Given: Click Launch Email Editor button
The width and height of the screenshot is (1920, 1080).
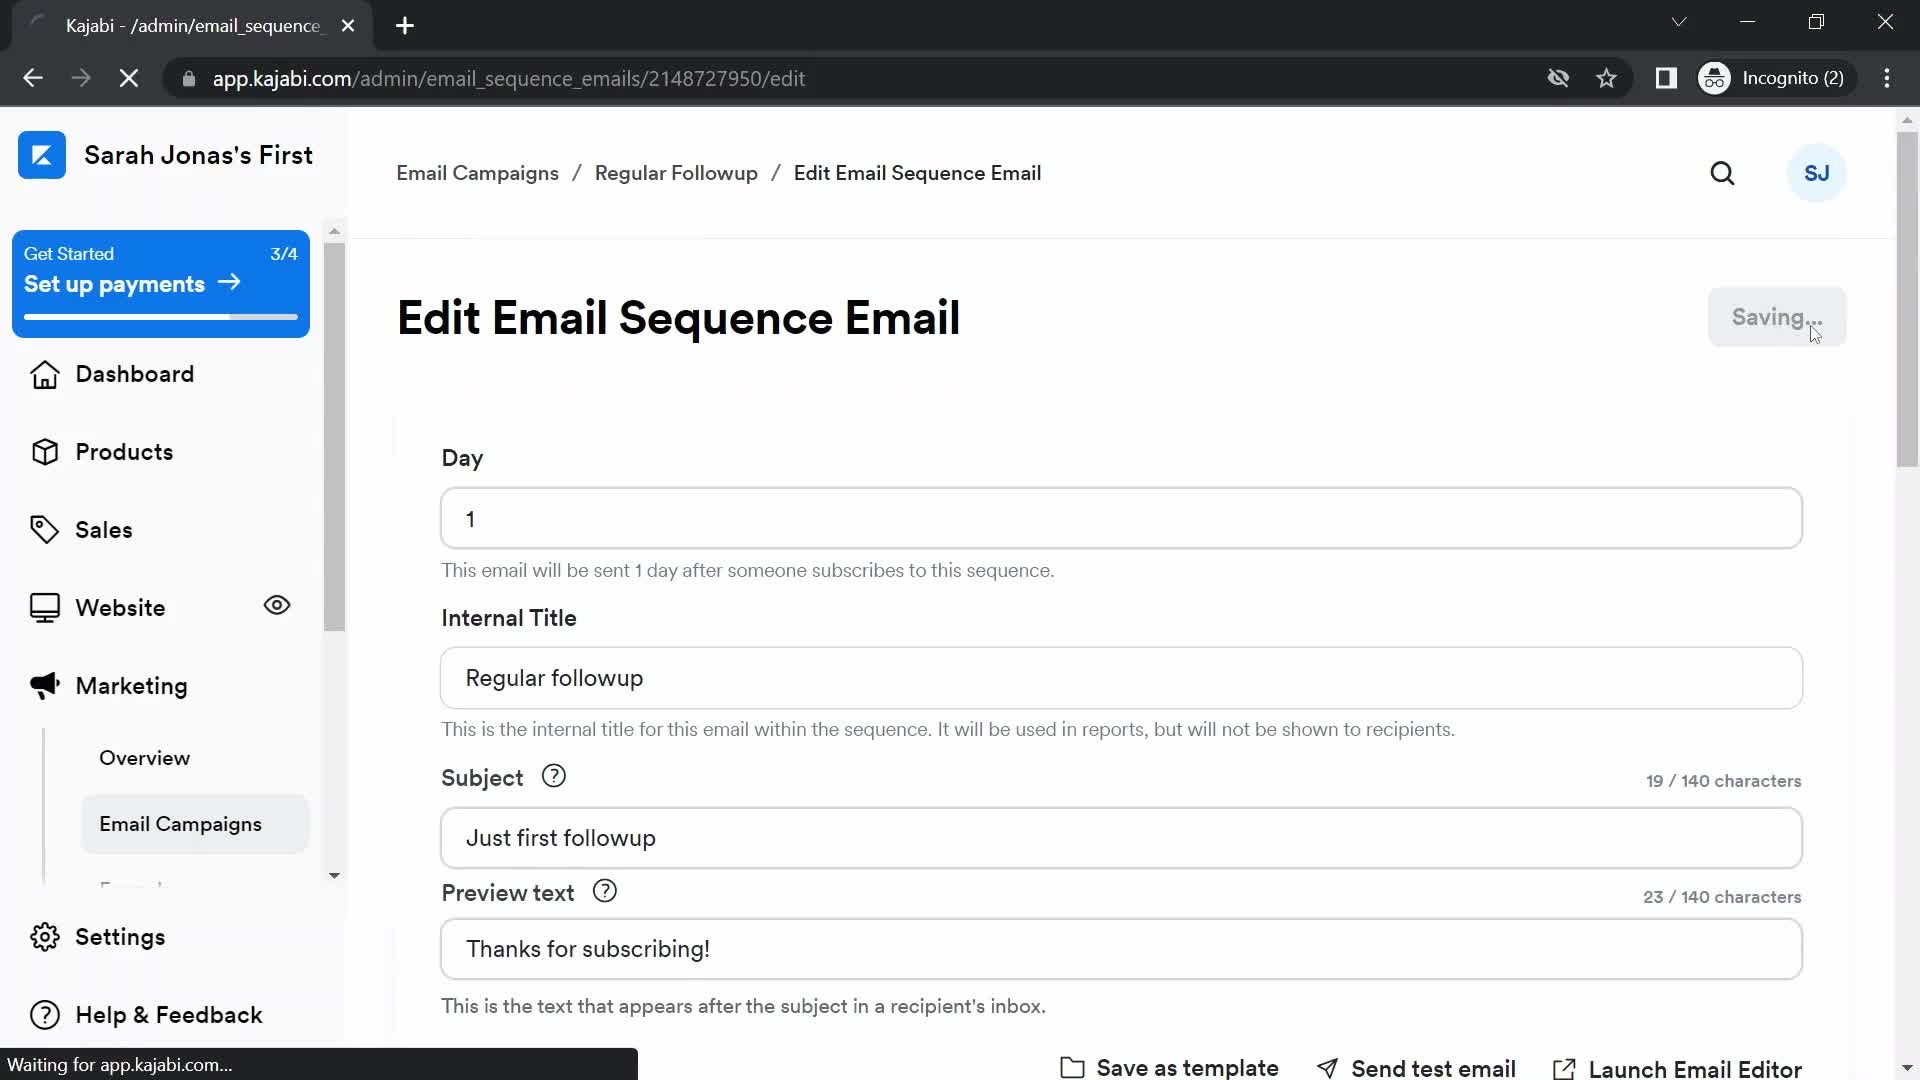Looking at the screenshot, I should coord(1679,1068).
